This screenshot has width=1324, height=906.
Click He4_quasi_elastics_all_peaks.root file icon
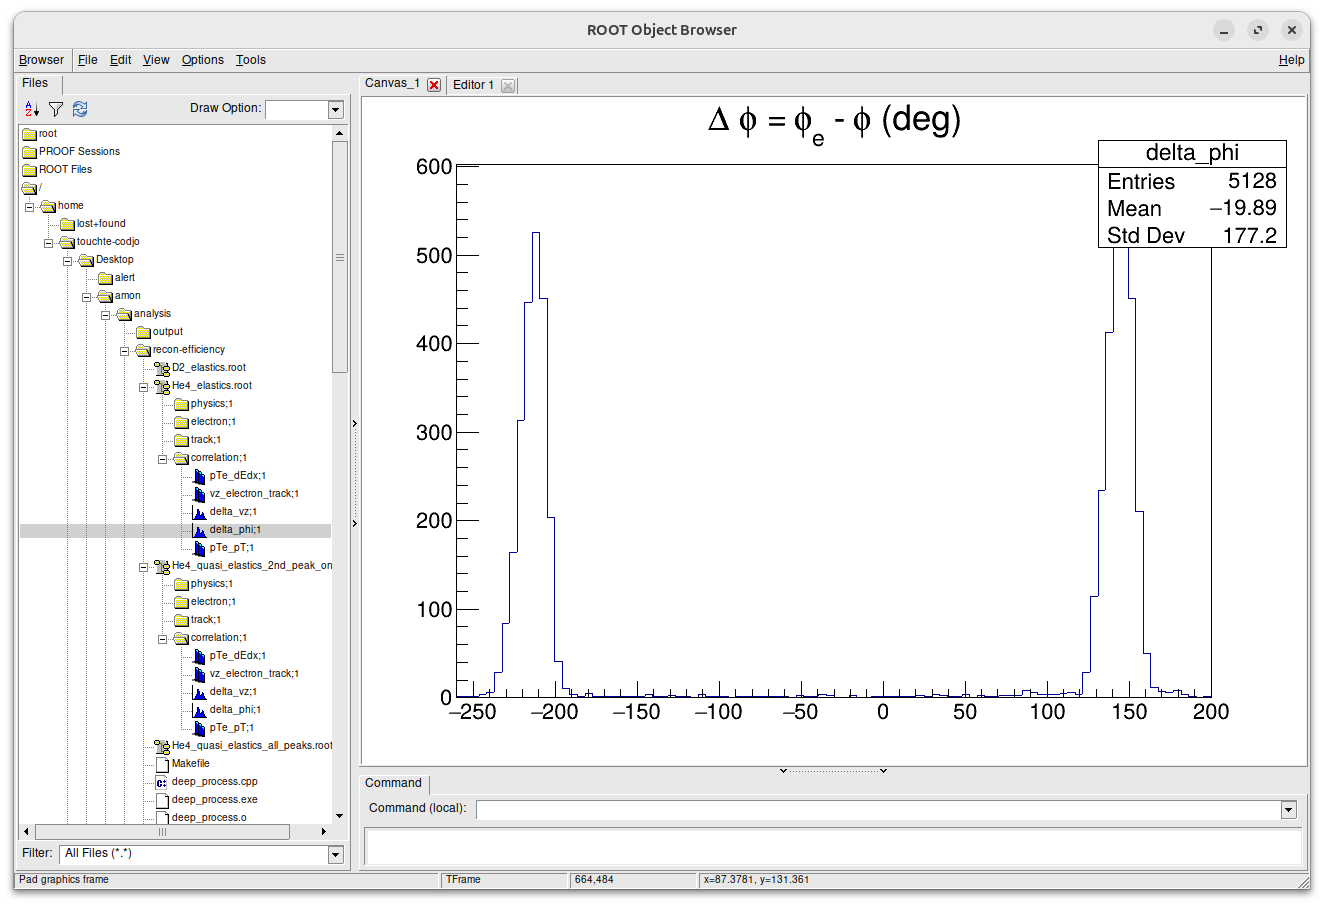tap(162, 746)
